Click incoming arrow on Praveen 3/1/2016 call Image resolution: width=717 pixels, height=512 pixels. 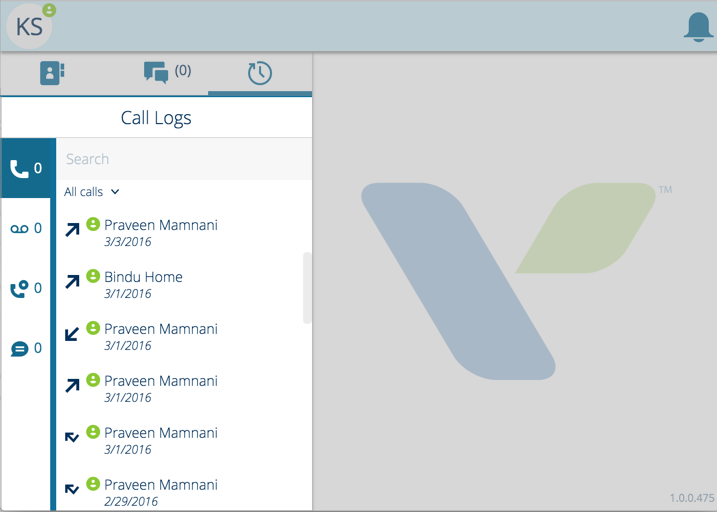72,334
